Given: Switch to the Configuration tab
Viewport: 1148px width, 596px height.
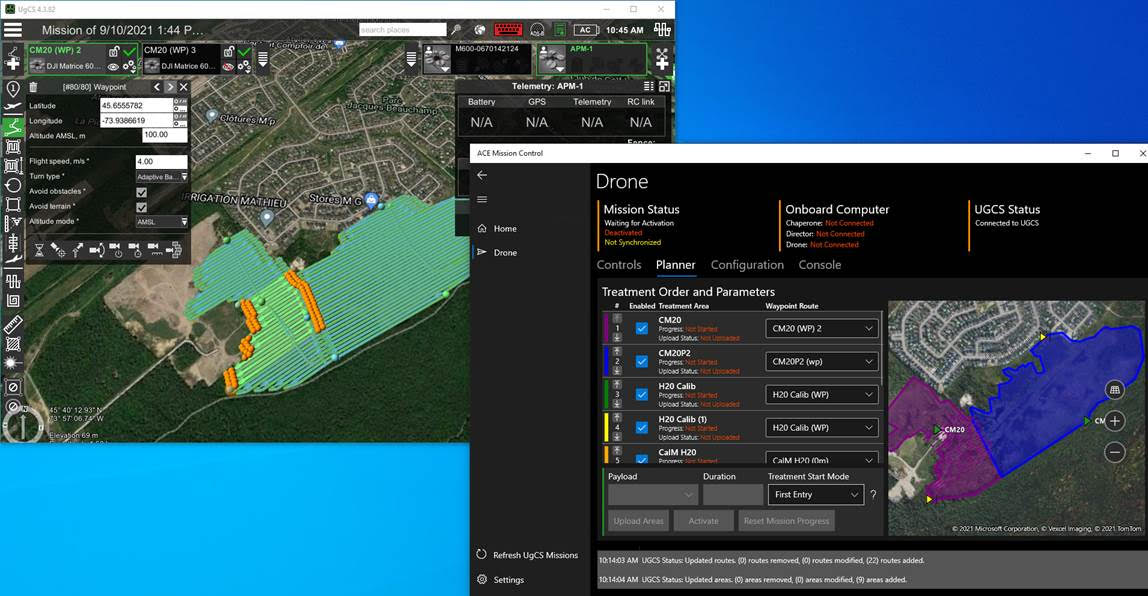Looking at the screenshot, I should click(x=747, y=265).
